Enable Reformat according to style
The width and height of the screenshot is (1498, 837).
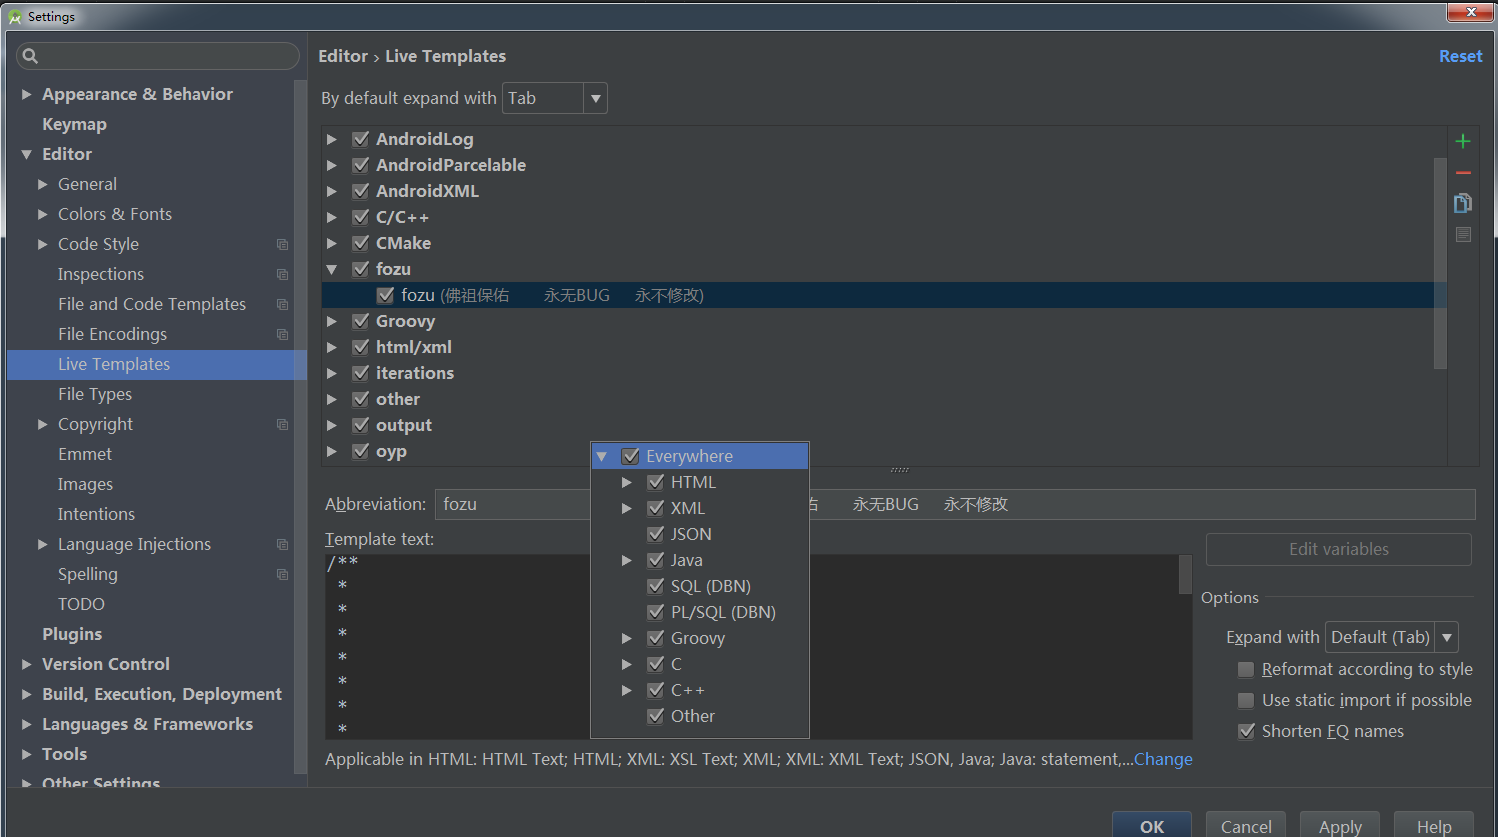(x=1246, y=669)
